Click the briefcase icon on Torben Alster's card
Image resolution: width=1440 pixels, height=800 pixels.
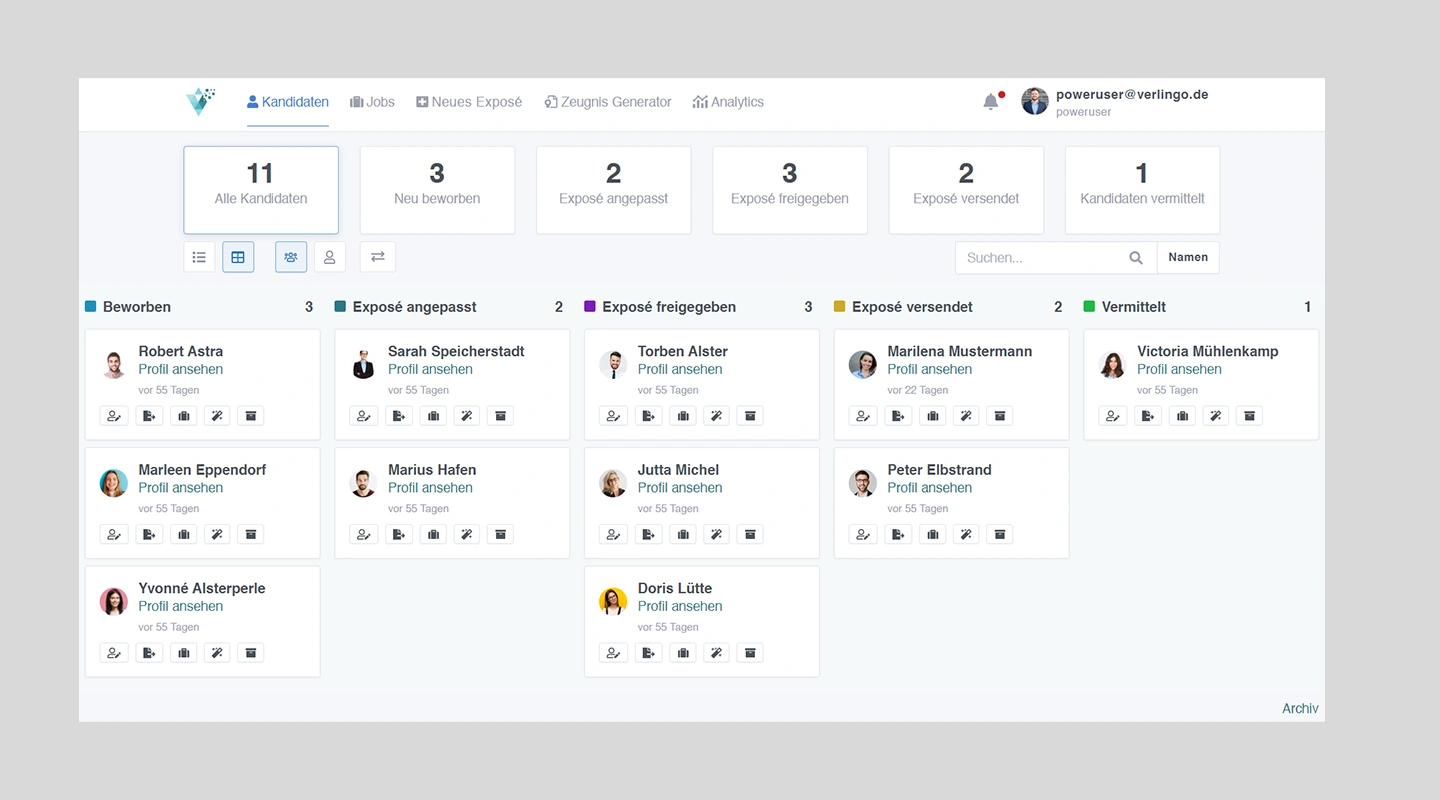(x=683, y=416)
